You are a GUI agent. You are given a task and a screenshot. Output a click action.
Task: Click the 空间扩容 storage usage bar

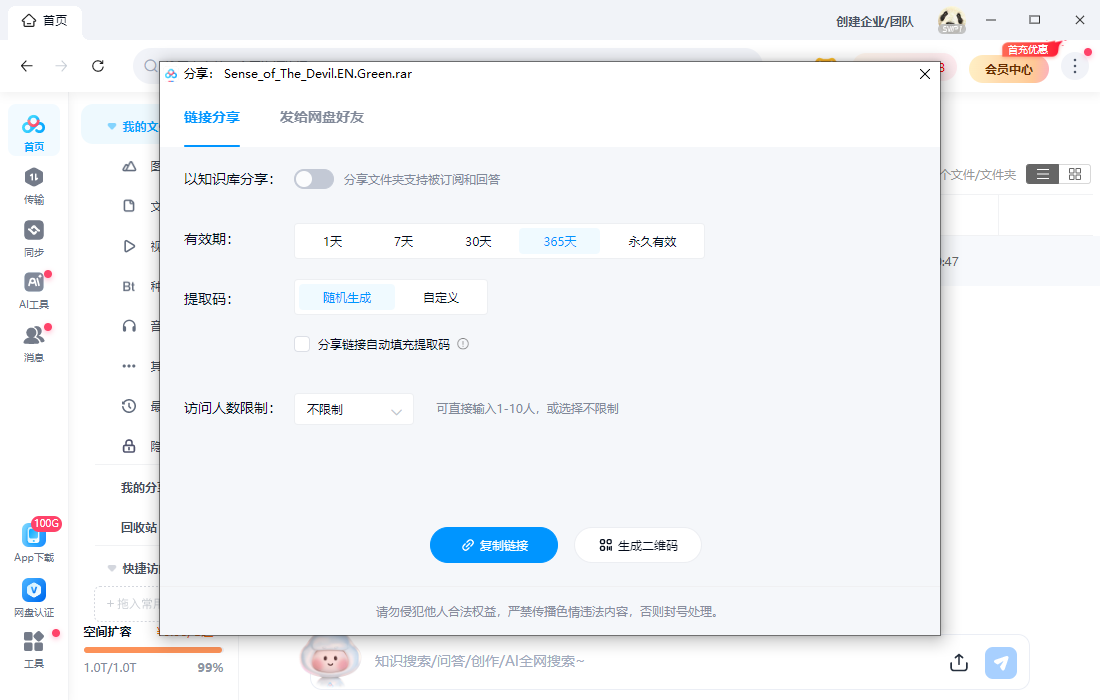[153, 649]
